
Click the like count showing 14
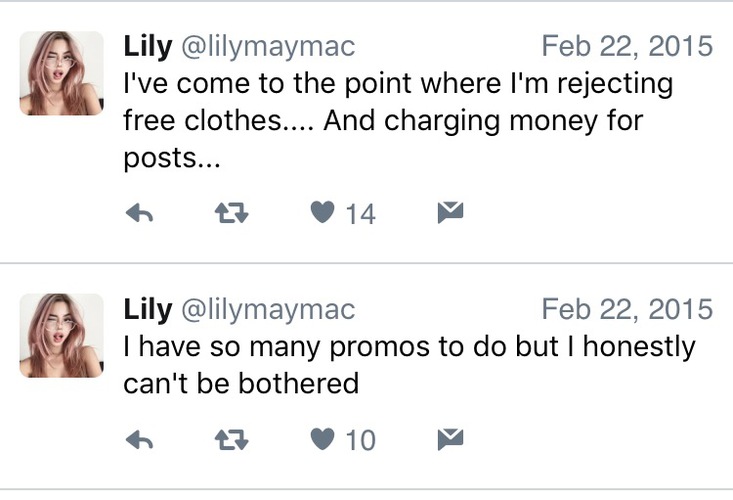click(x=360, y=214)
